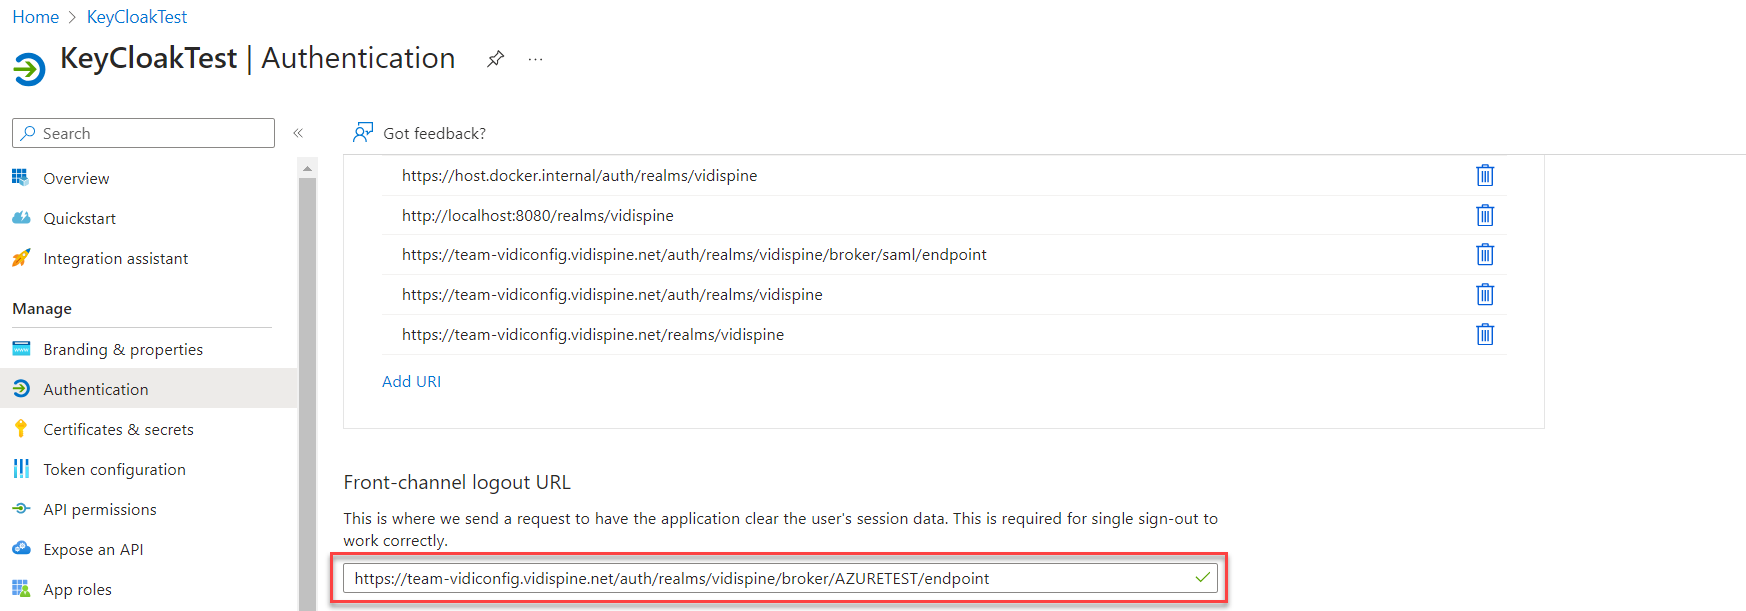Image resolution: width=1746 pixels, height=611 pixels.
Task: Delete the team-vidiconfig auth/realms/vidispine URI
Action: tap(1485, 295)
